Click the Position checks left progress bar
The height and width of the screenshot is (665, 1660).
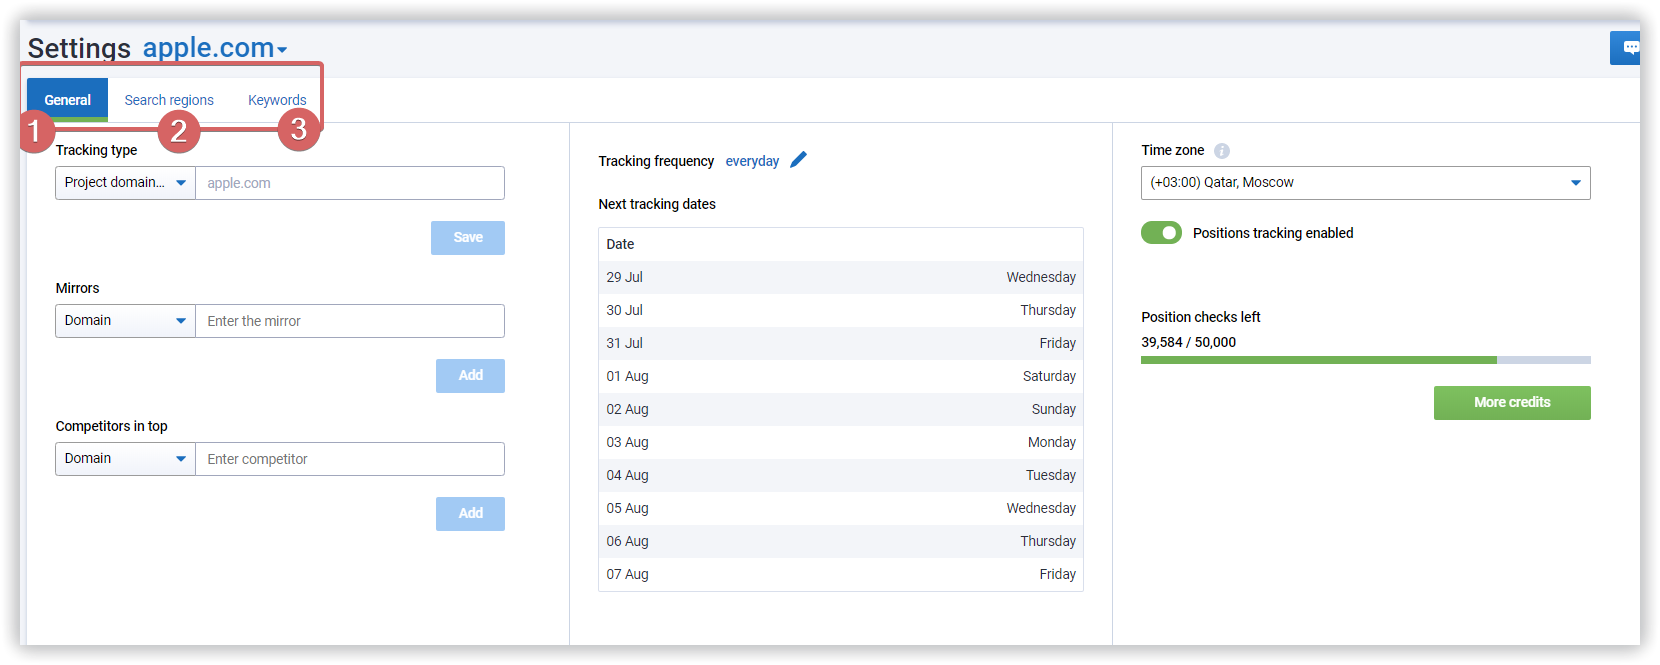point(1365,360)
